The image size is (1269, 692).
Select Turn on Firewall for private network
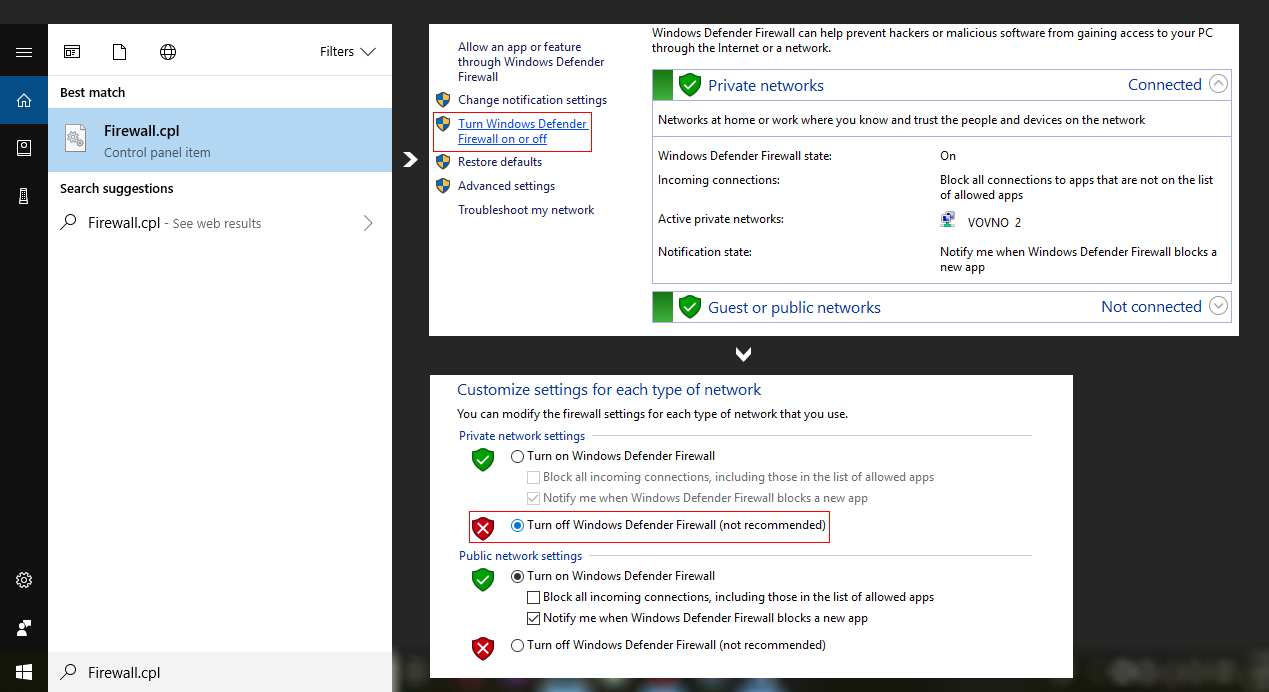point(517,456)
